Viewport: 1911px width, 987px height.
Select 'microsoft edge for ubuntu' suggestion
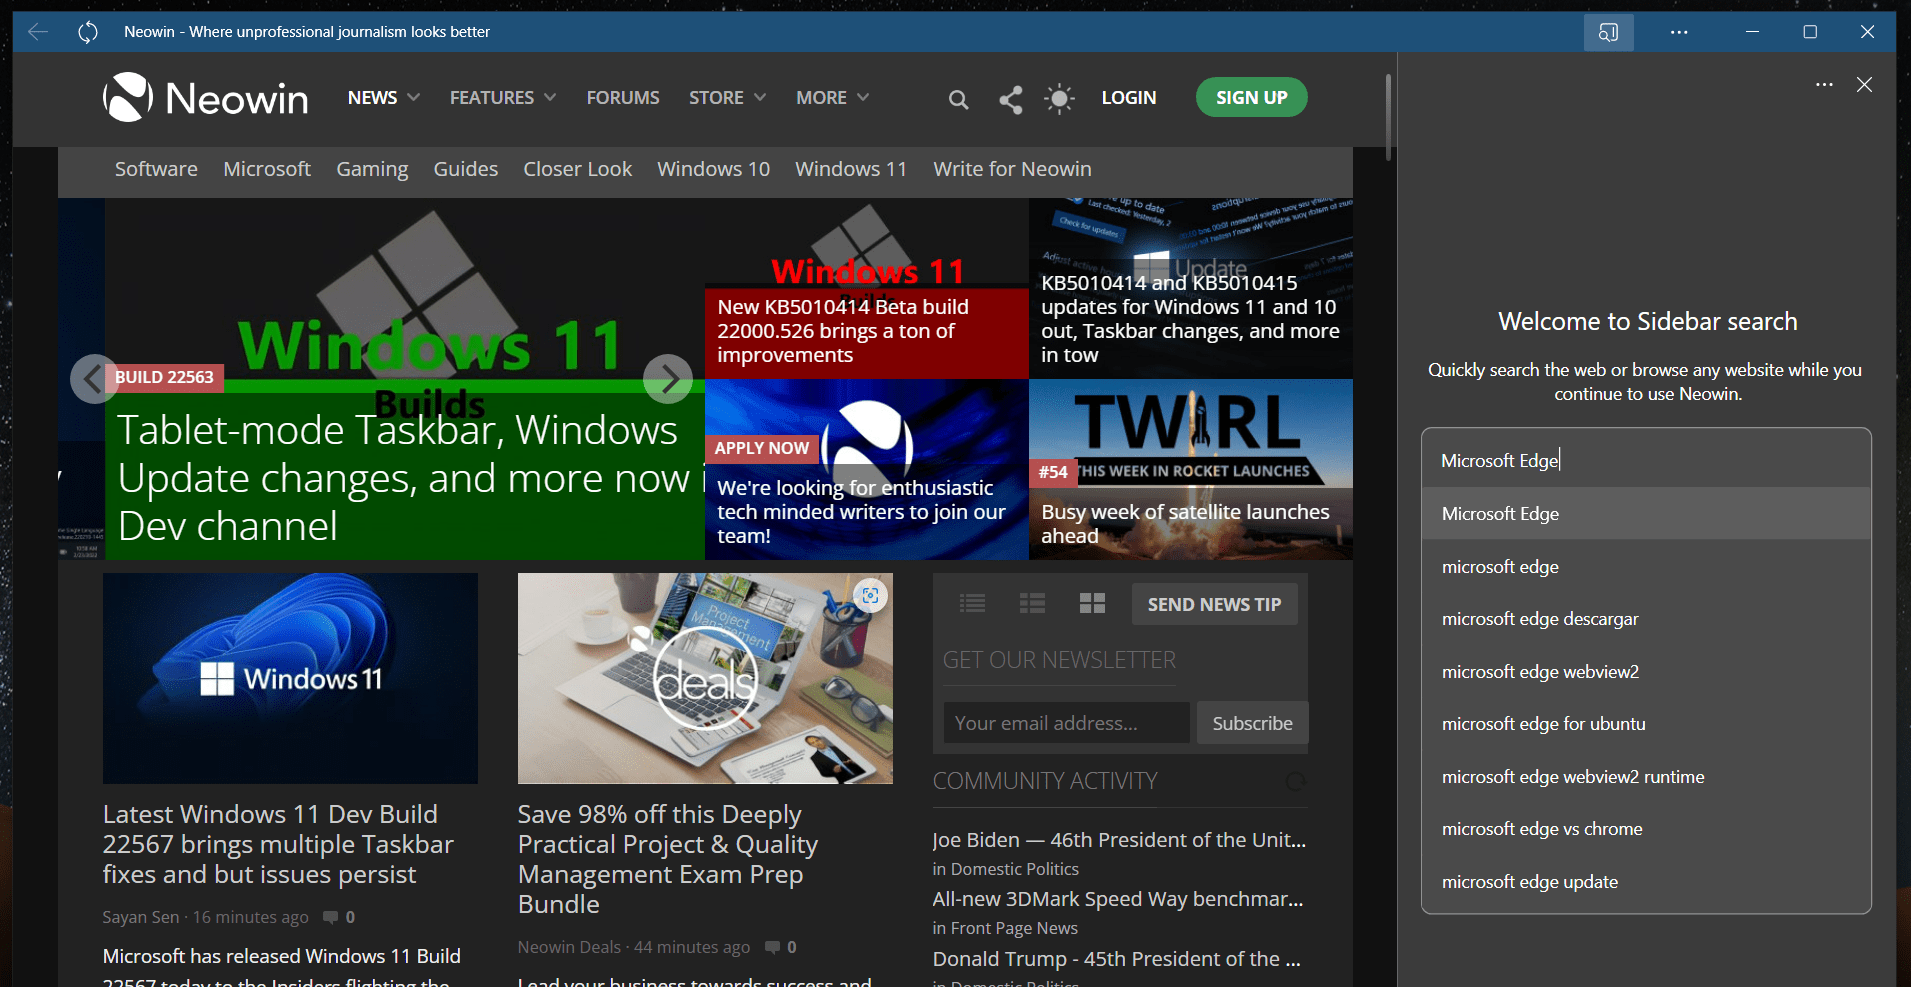[x=1646, y=724]
